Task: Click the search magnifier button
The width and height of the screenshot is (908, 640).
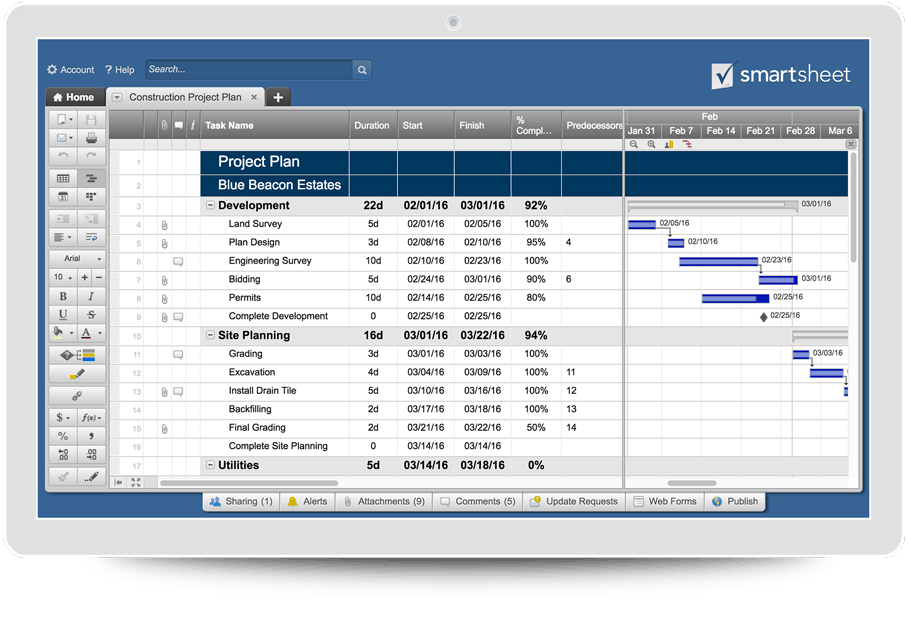Action: [362, 70]
